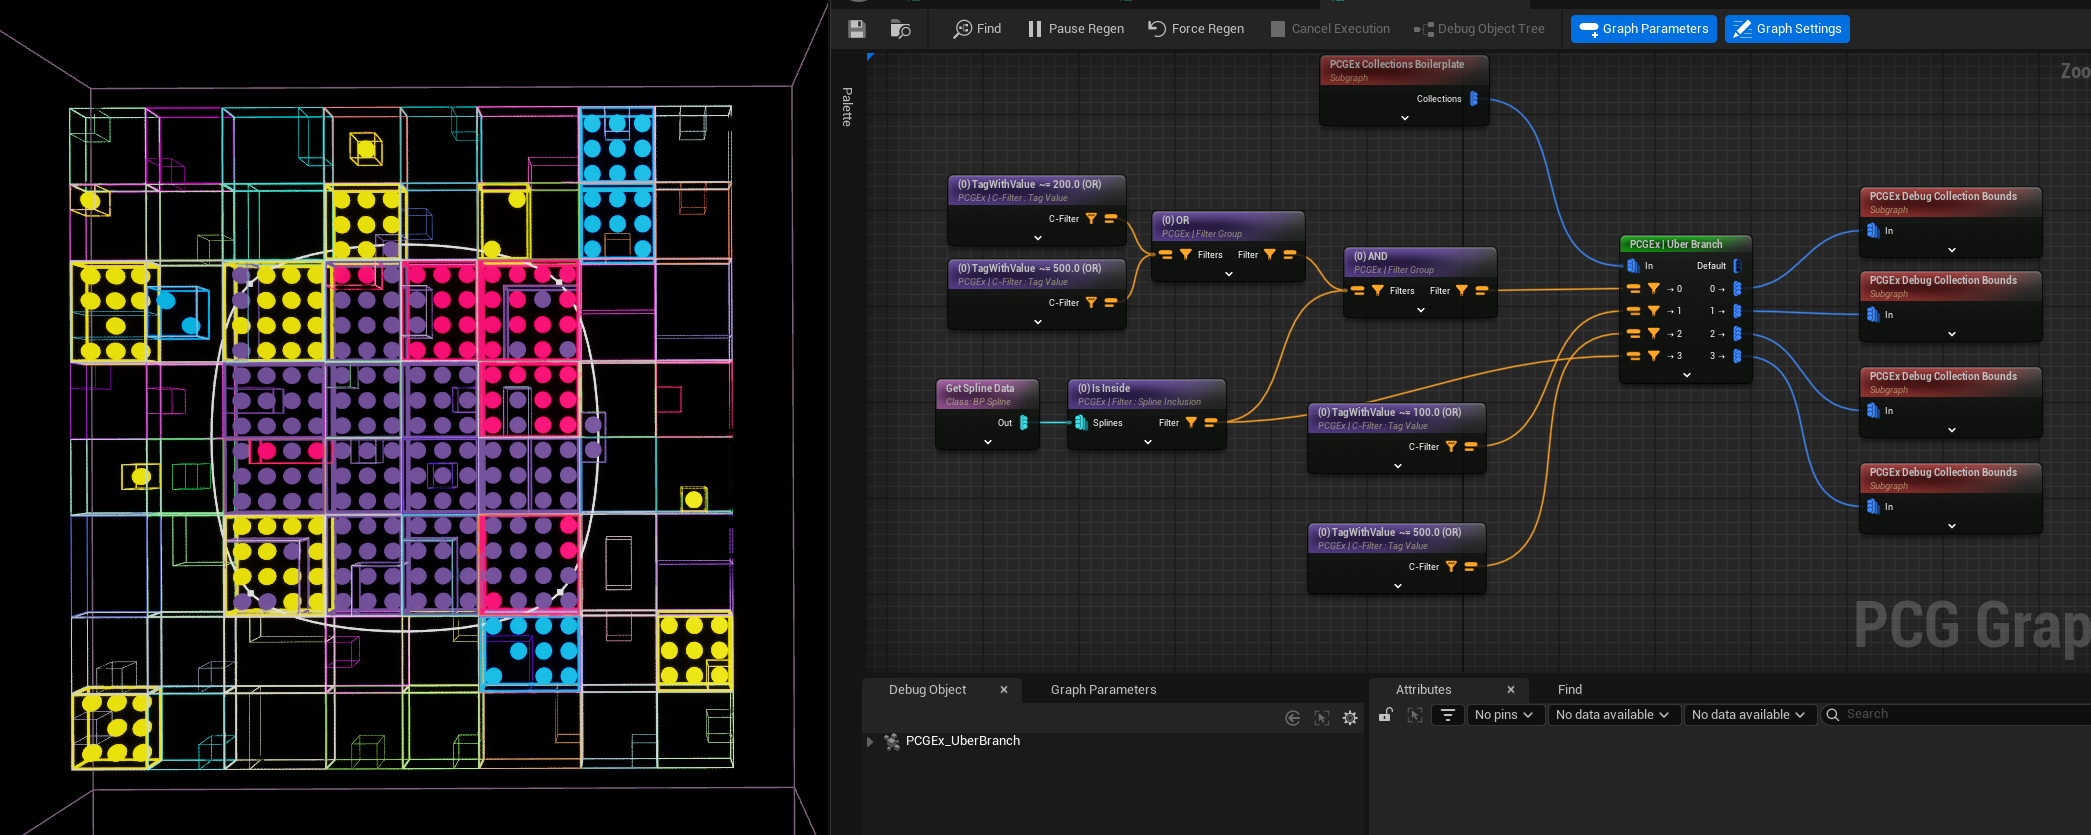Switch to the Graph Parameters tab
Viewport: 2091px width, 835px height.
coord(1103,690)
